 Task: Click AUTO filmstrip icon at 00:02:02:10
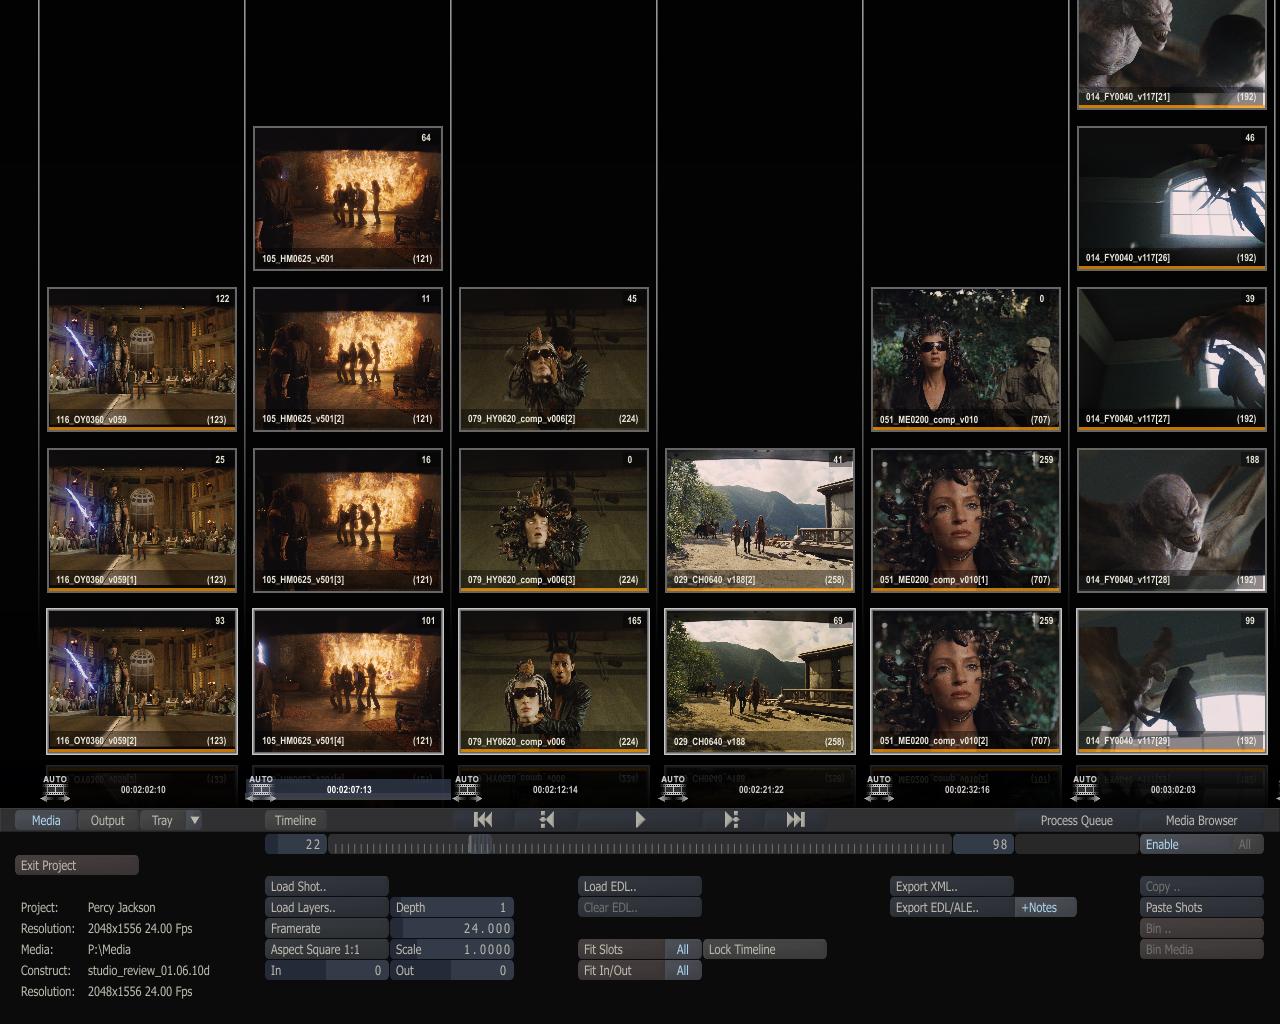(55, 789)
